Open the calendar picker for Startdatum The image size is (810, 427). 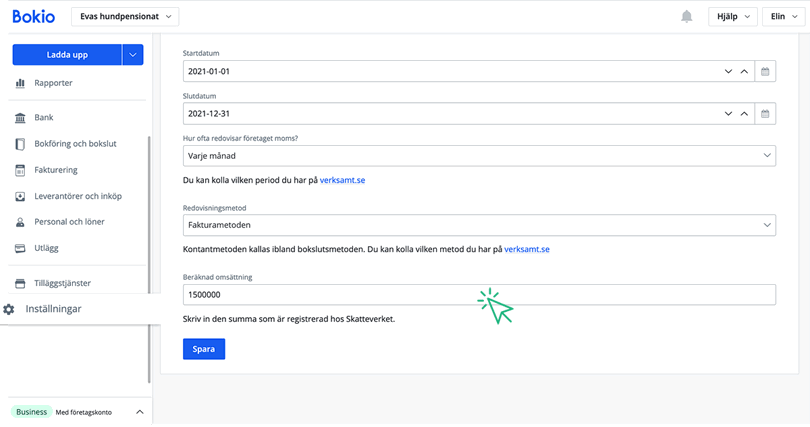point(765,72)
